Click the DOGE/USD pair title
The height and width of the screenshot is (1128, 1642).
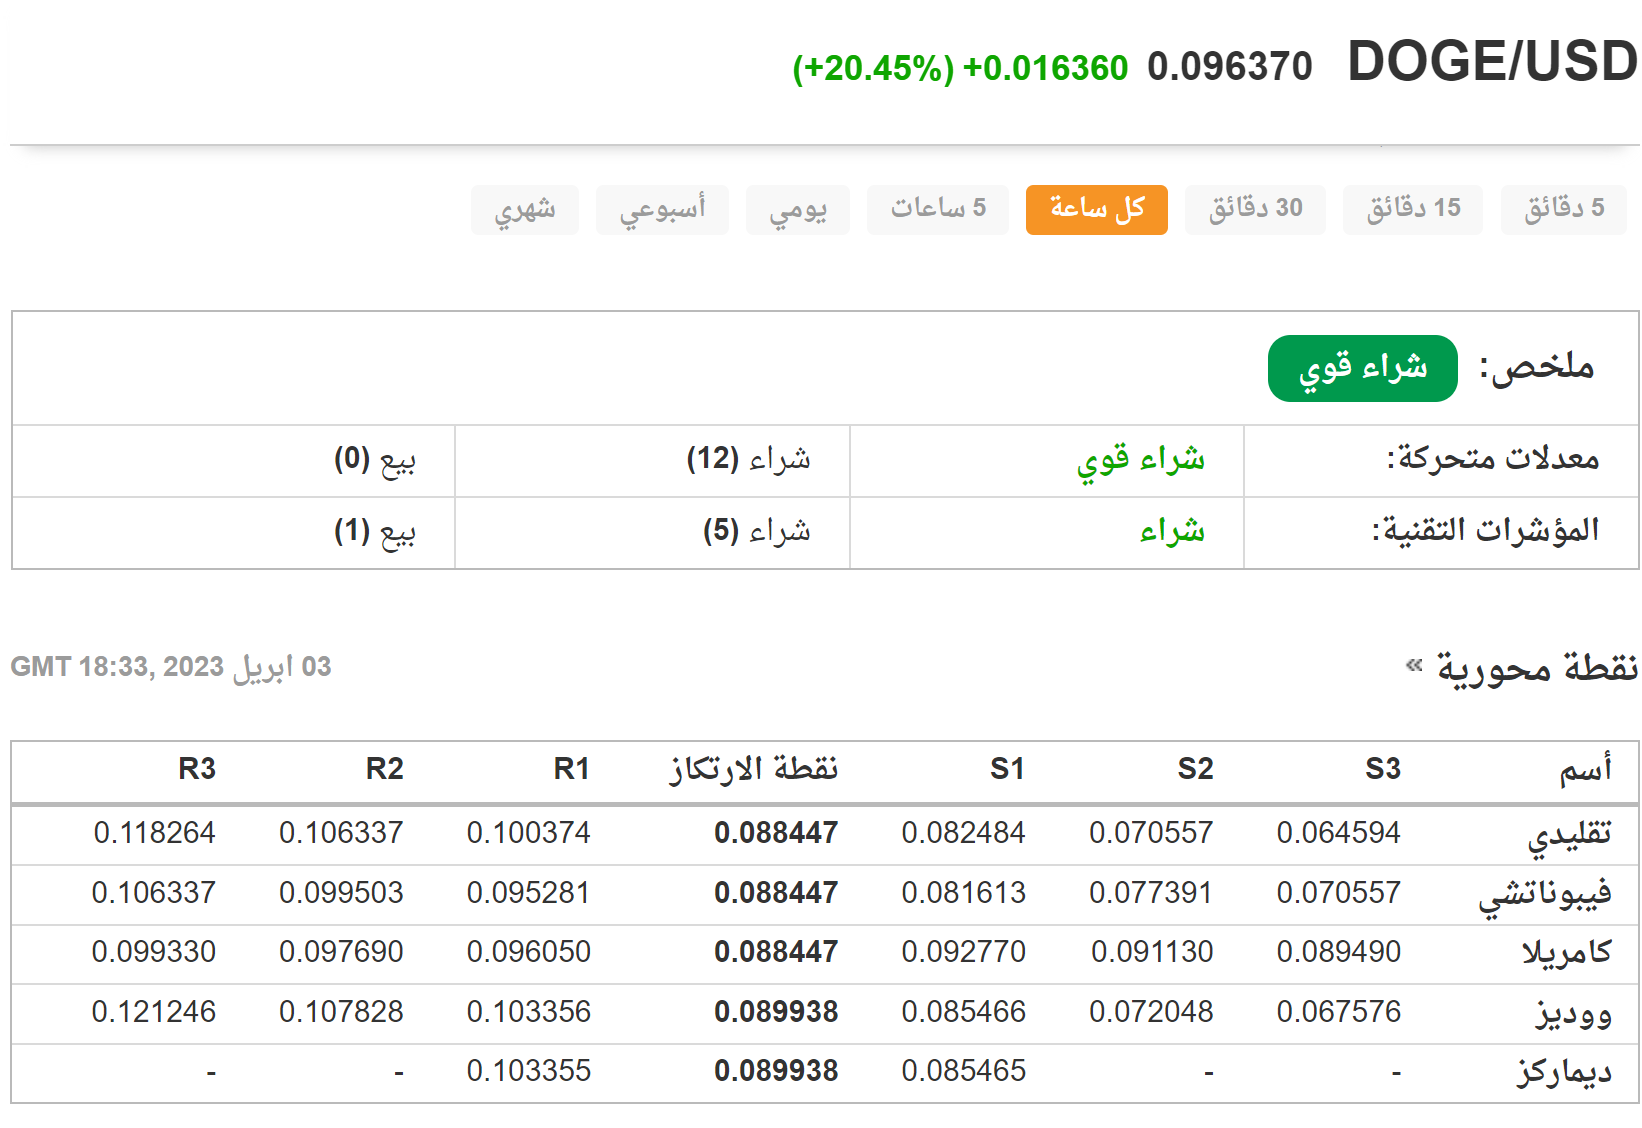point(1492,62)
